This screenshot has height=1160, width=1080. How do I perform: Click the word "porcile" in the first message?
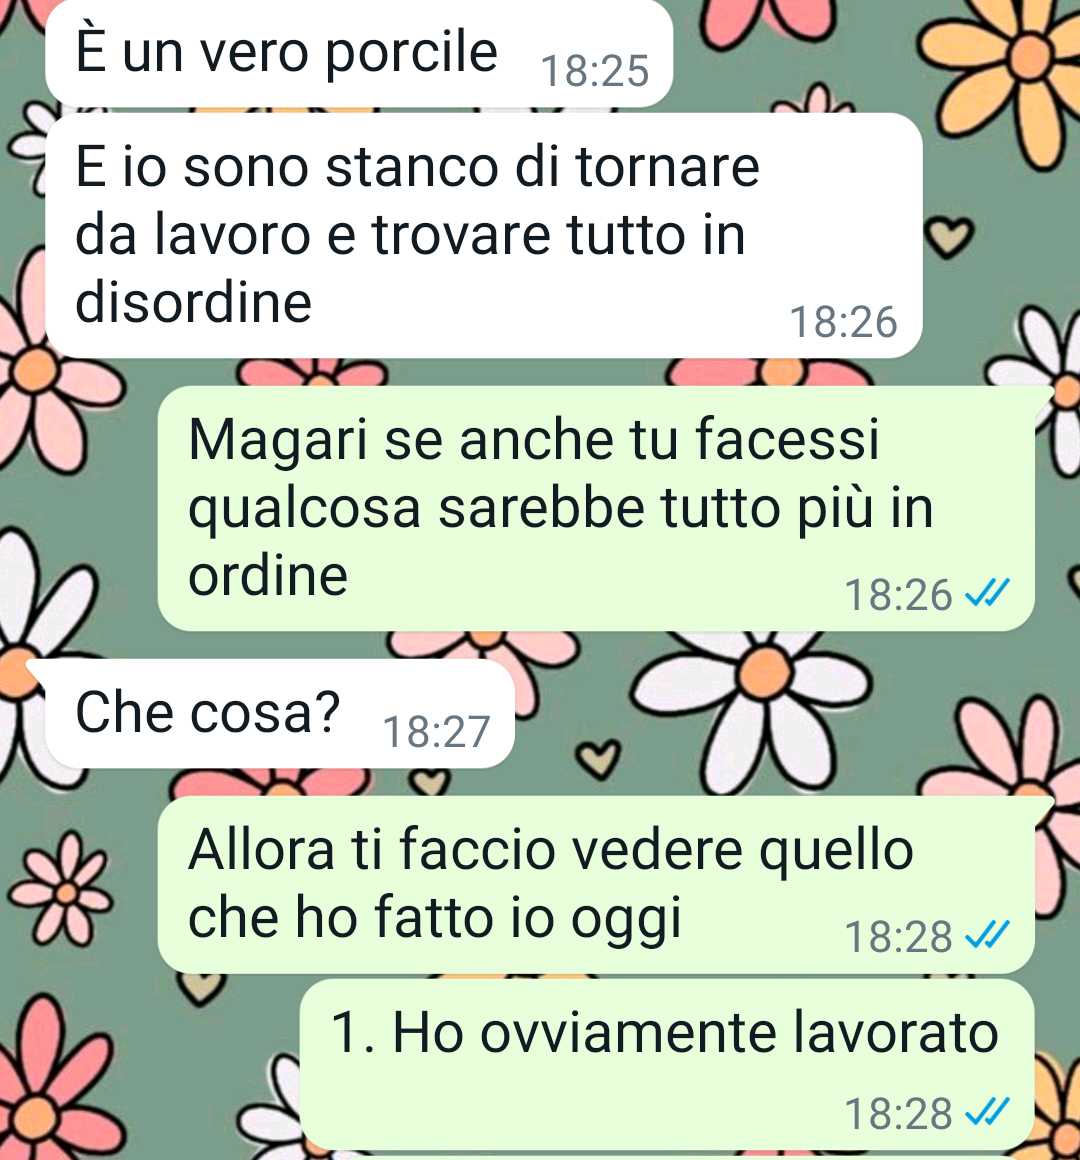point(411,53)
